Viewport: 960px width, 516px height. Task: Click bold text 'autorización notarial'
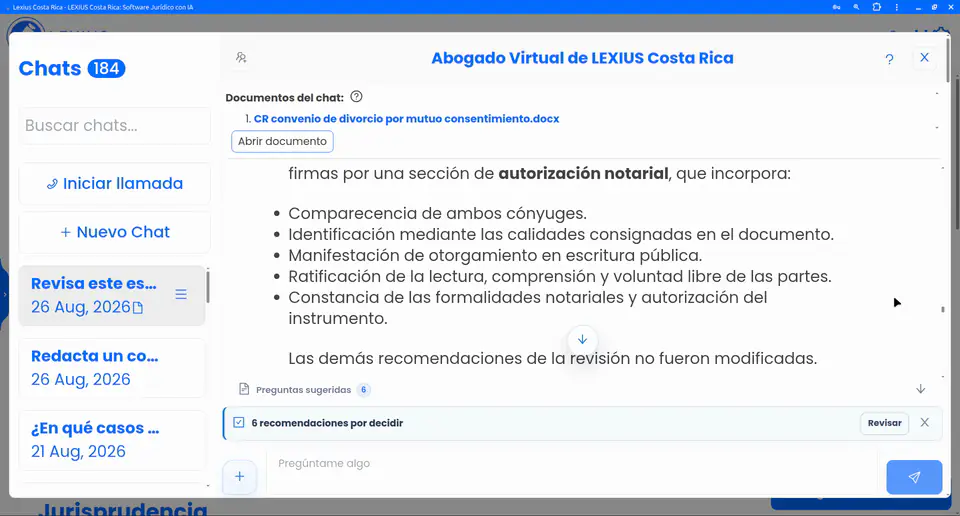point(583,173)
